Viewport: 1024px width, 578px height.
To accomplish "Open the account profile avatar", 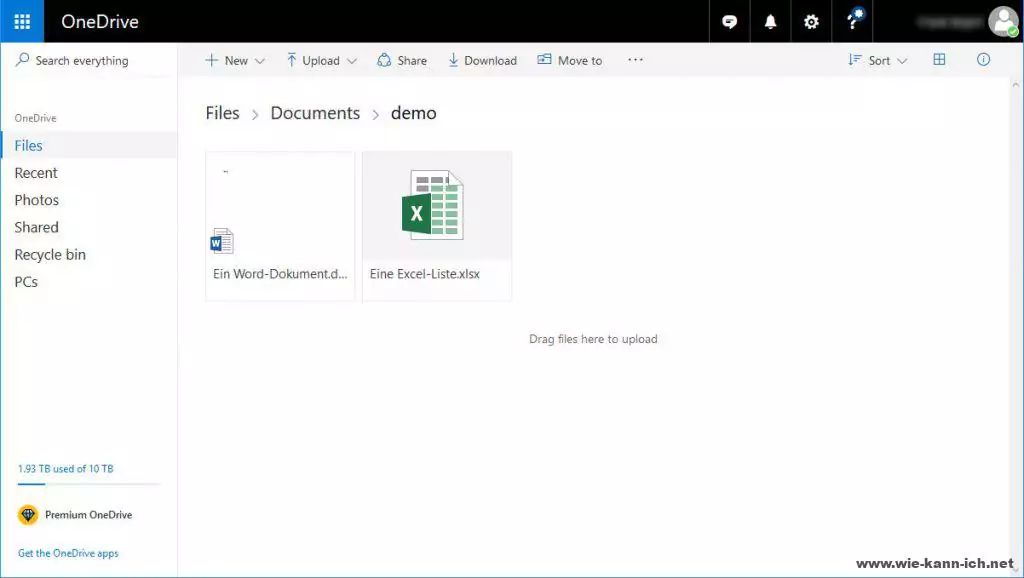I will coord(1002,21).
